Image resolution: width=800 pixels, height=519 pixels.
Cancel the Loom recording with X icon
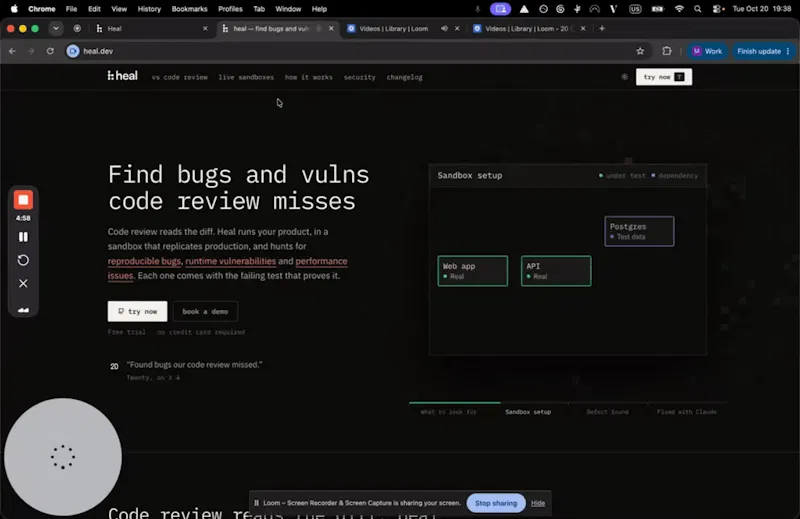coord(23,283)
